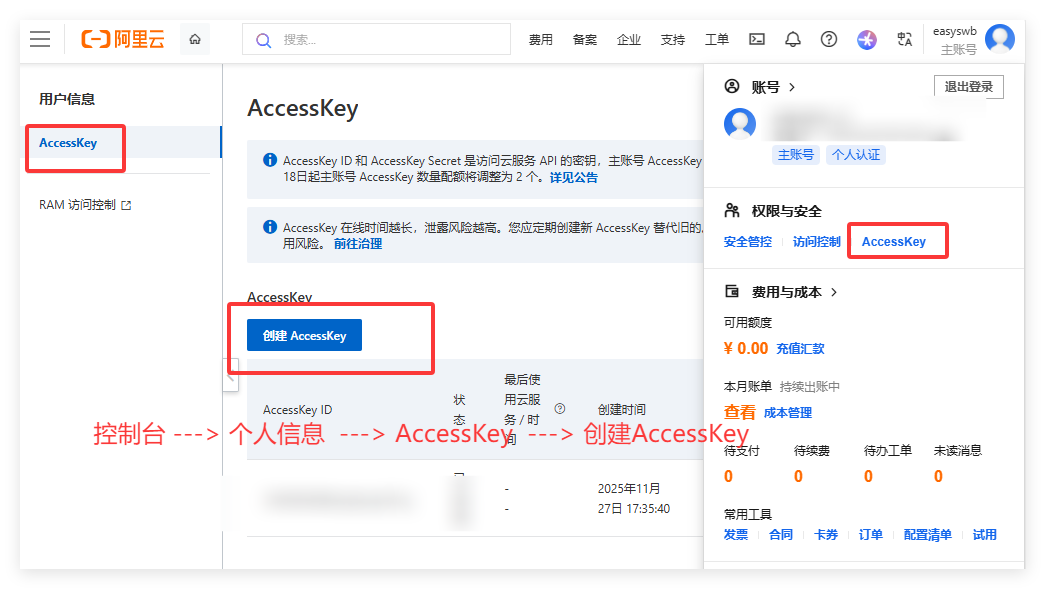Click the ¥ 0.00 balance amount

(746, 348)
